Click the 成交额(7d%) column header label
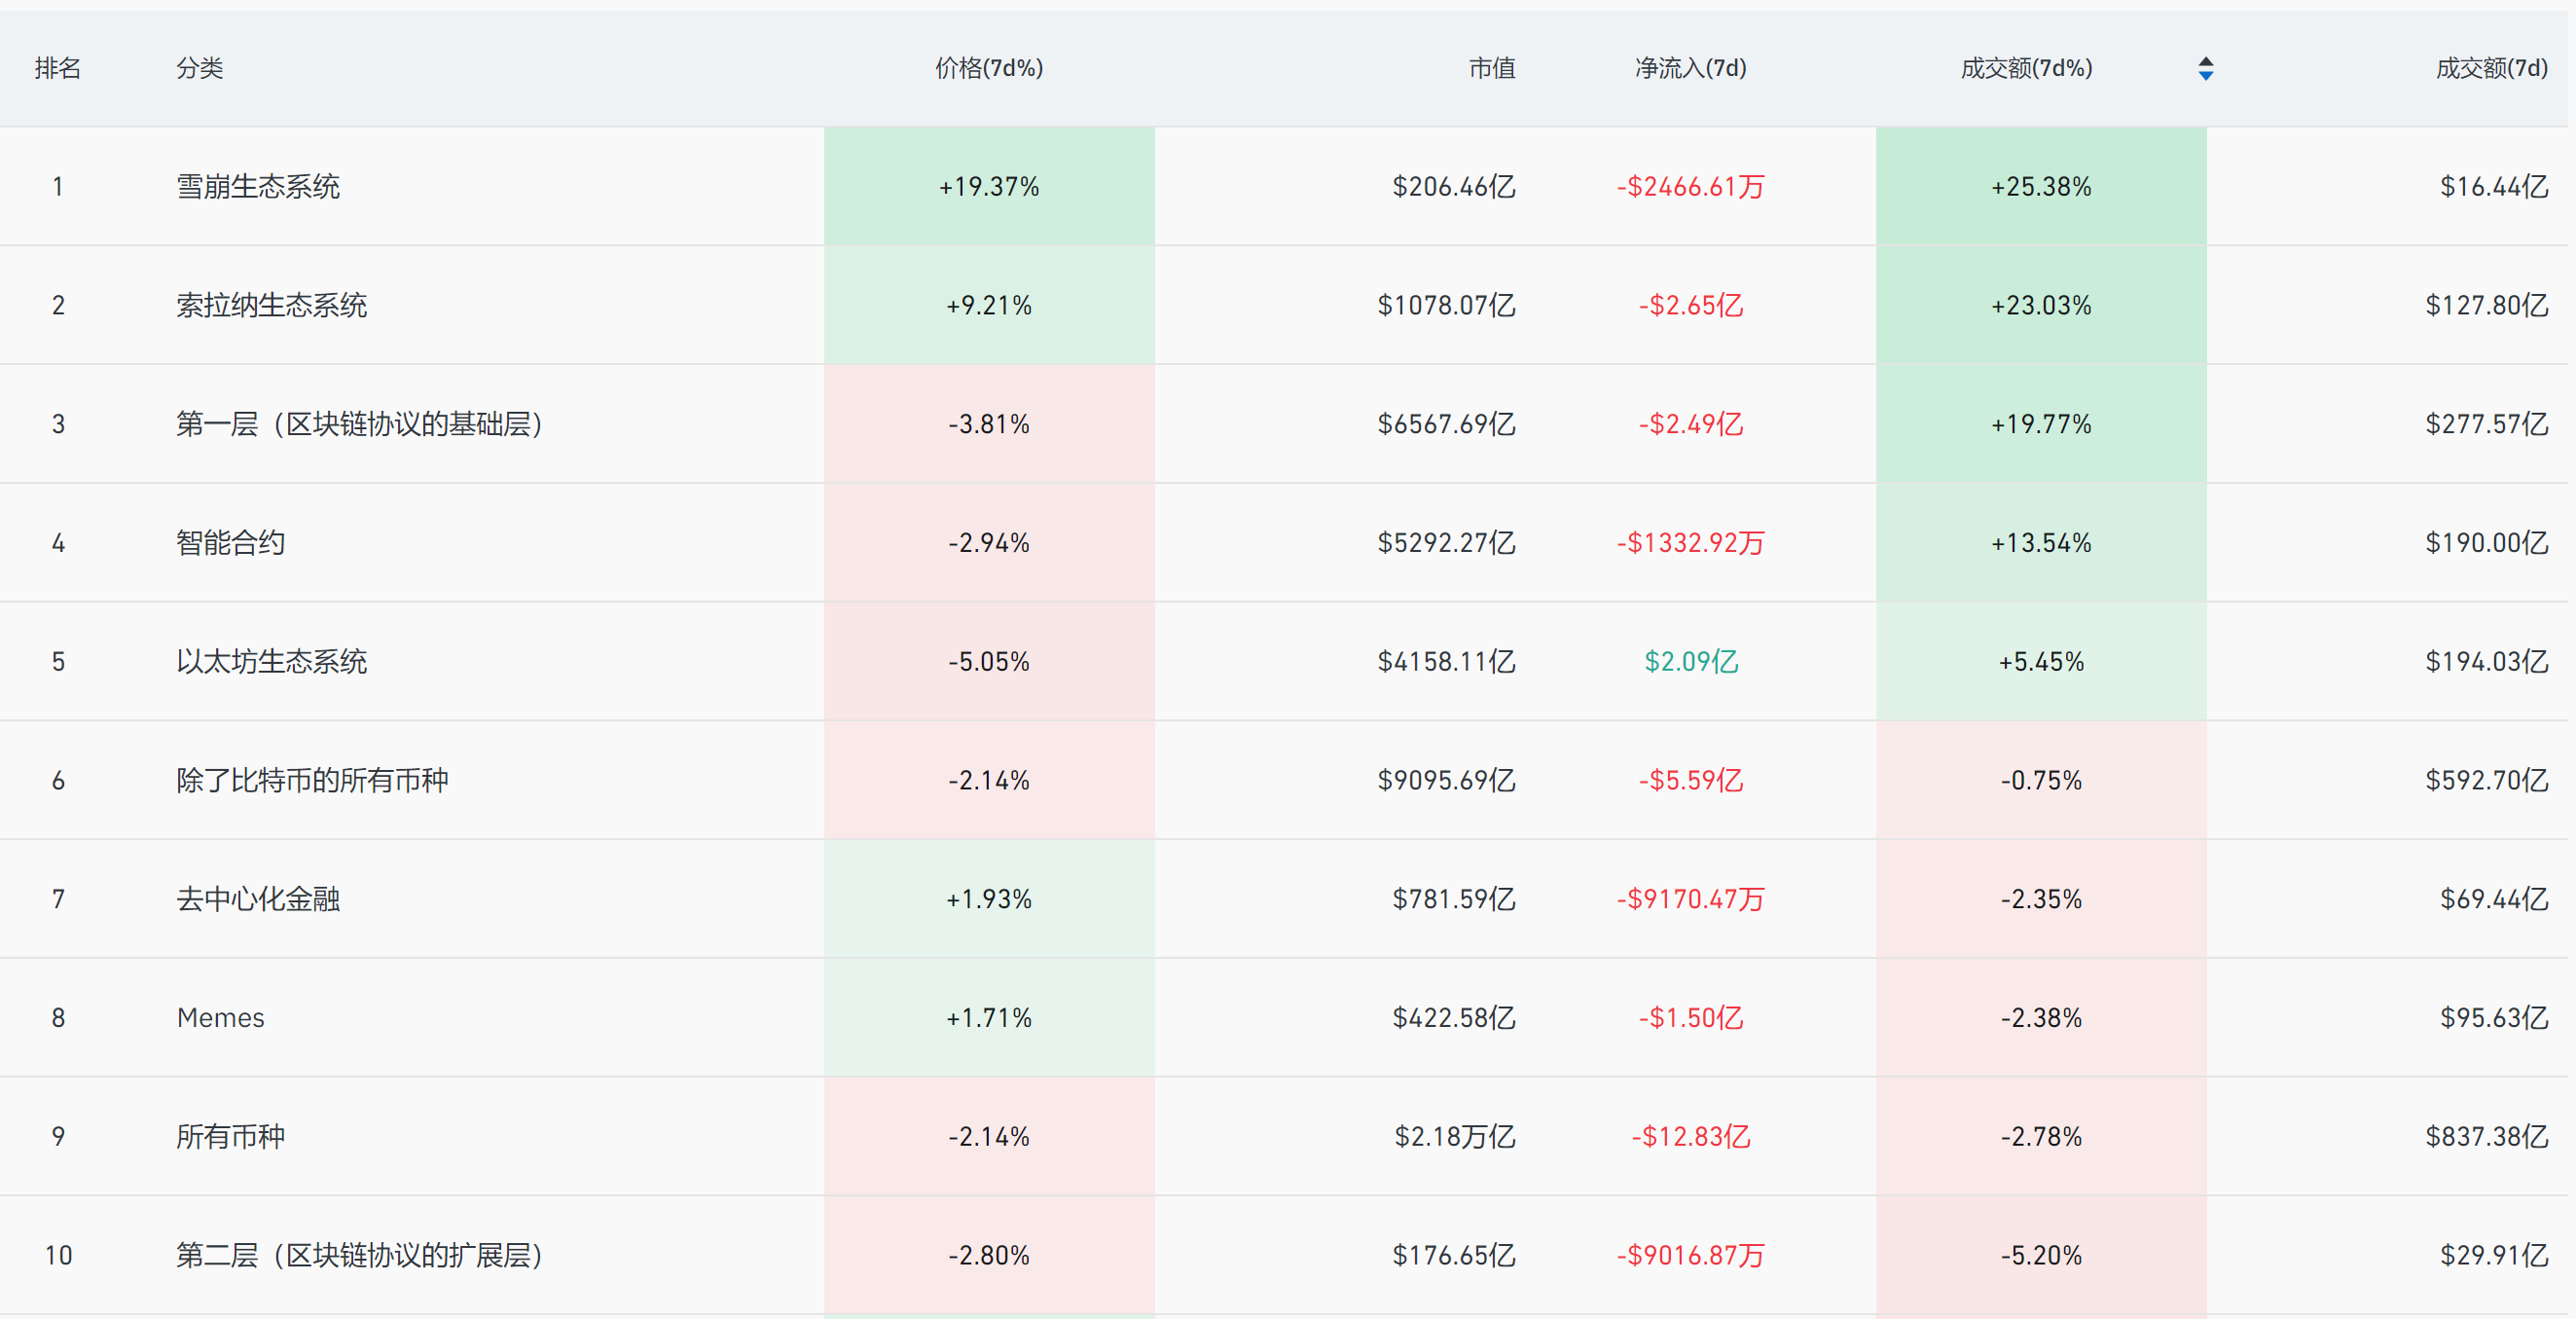 click(x=2026, y=68)
